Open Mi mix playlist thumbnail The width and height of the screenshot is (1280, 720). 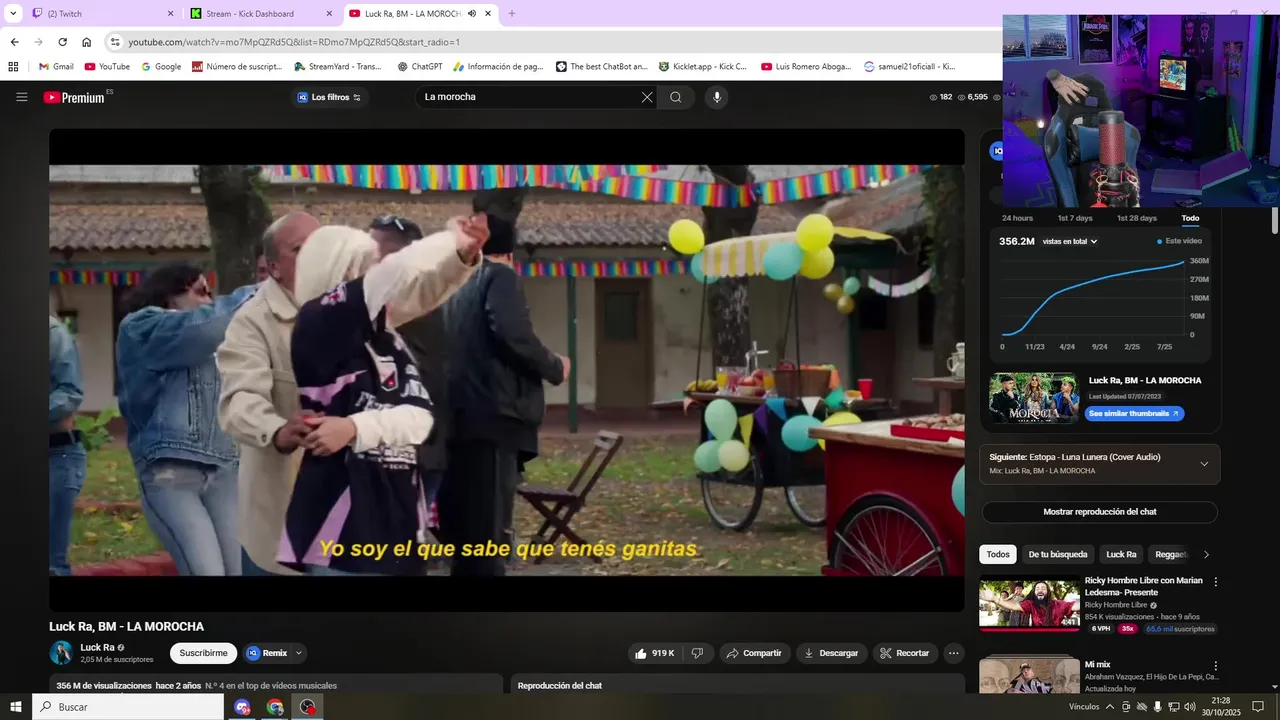(1029, 675)
